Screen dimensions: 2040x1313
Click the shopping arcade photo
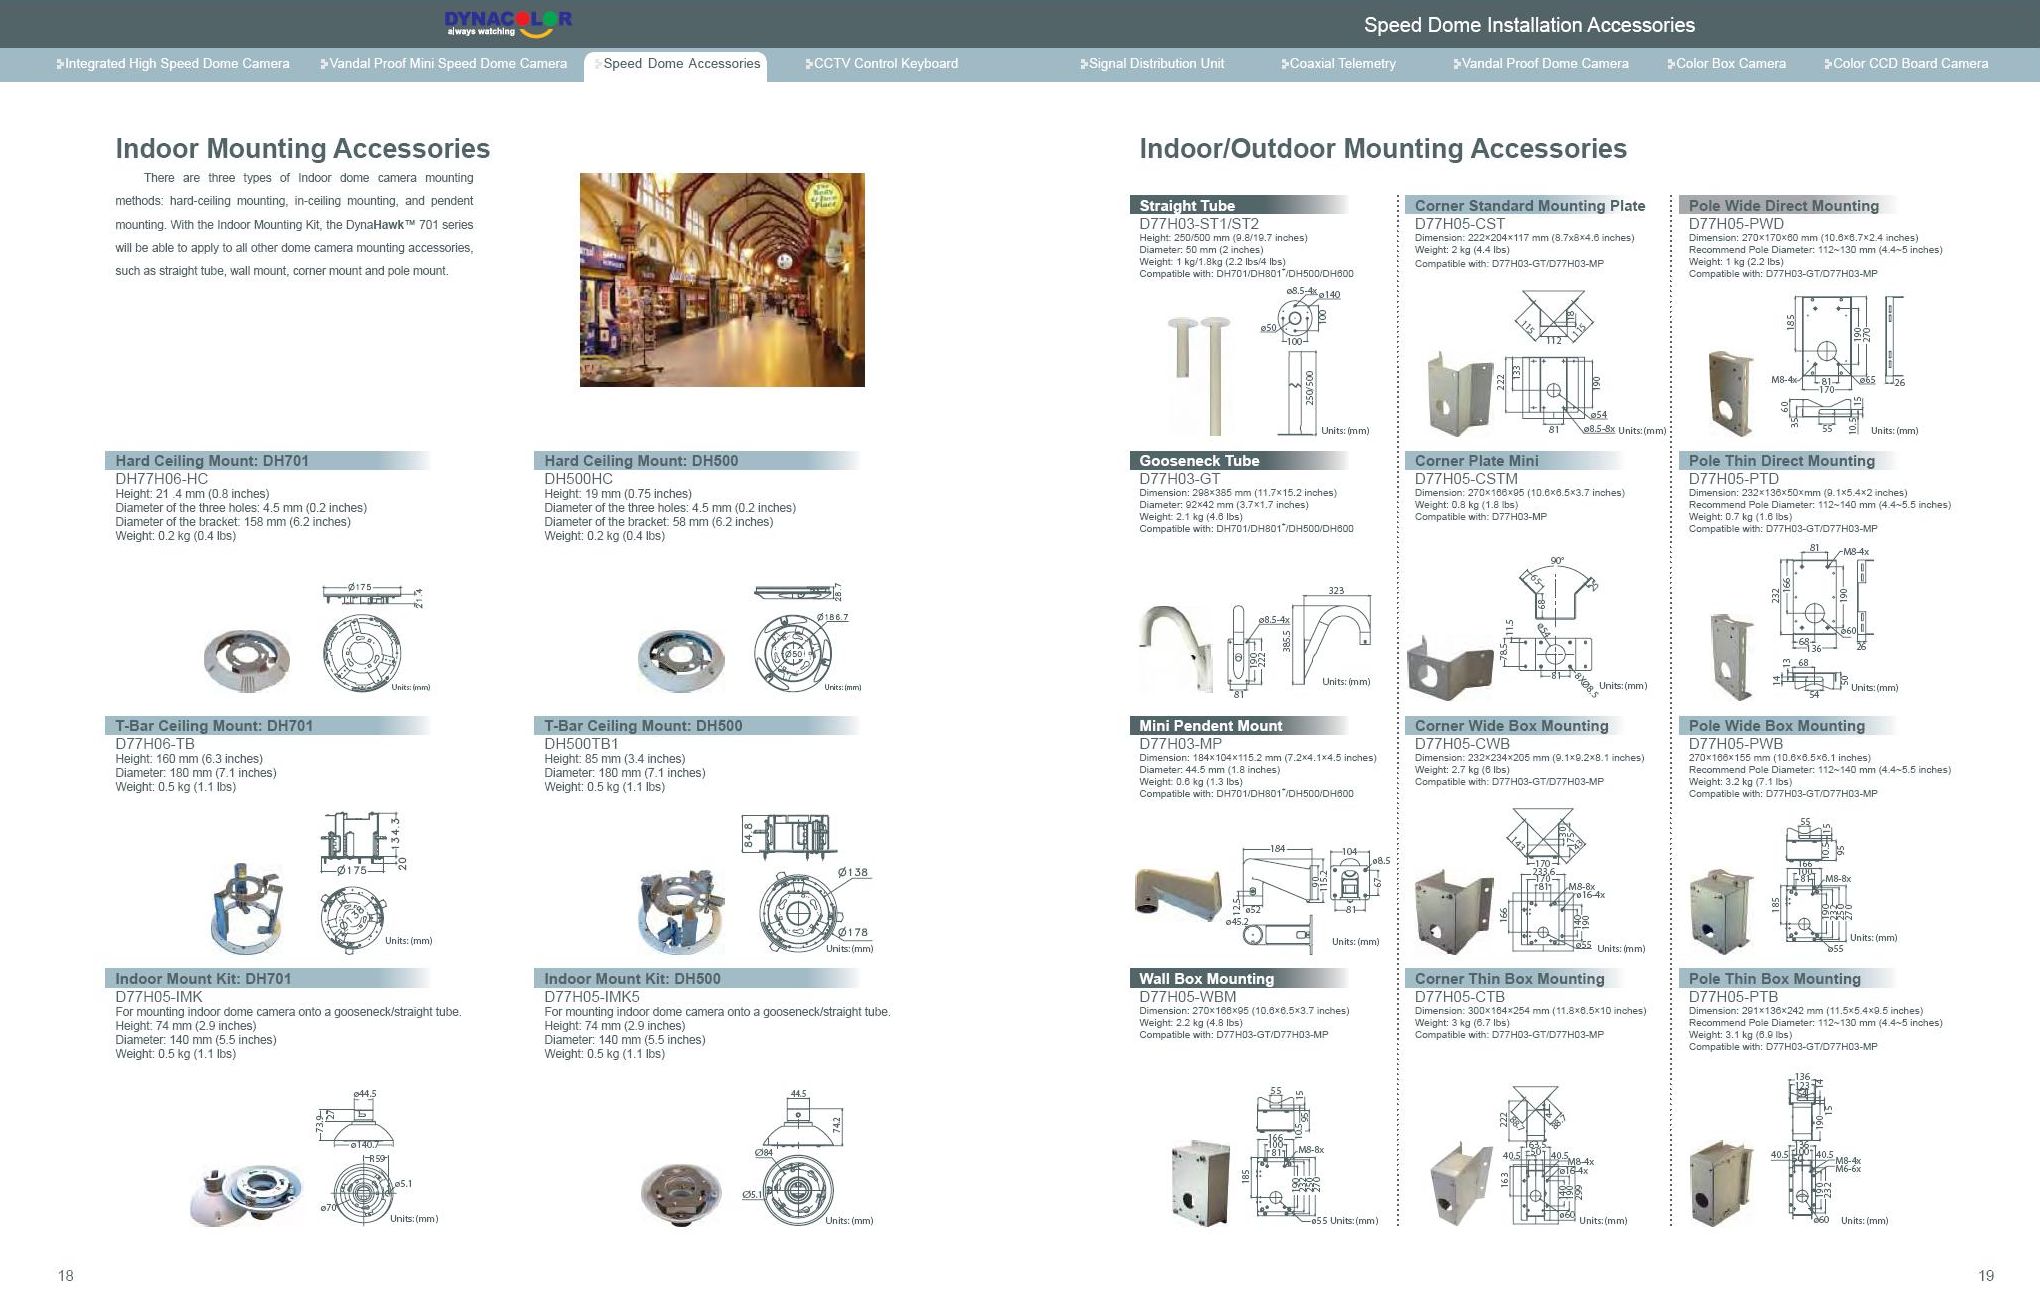click(722, 280)
